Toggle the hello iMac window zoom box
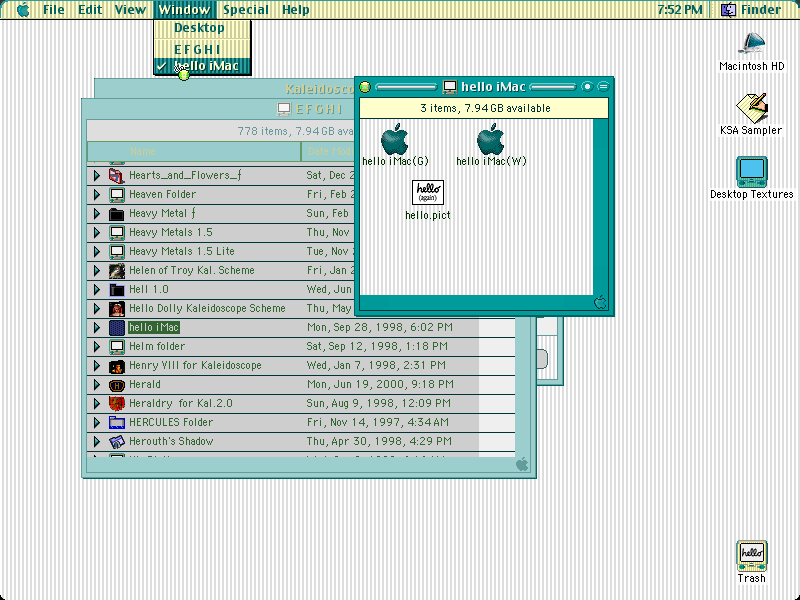800x600 pixels. tap(587, 87)
